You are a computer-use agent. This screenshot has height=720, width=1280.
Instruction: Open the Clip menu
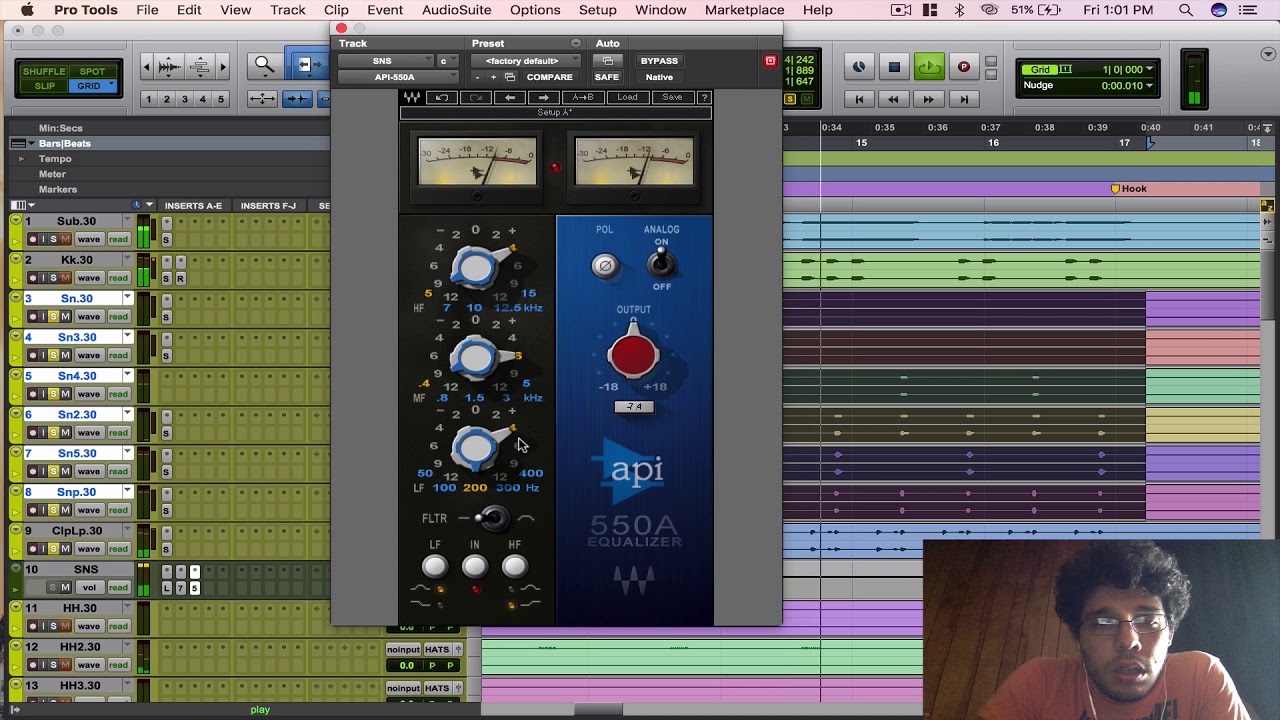click(x=336, y=10)
